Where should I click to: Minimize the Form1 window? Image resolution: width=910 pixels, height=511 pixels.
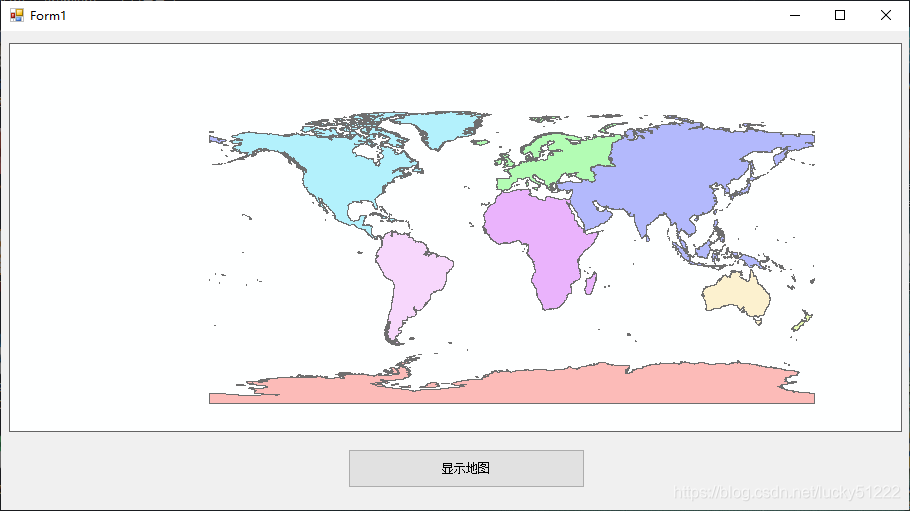tap(795, 15)
